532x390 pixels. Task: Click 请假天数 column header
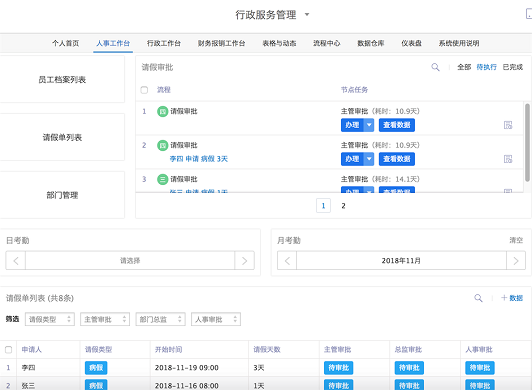pos(267,350)
